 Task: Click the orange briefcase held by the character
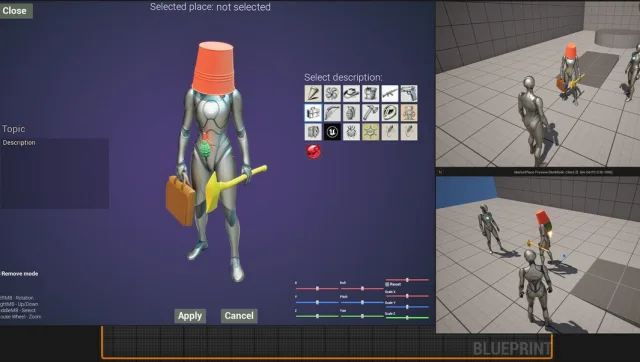coord(180,200)
